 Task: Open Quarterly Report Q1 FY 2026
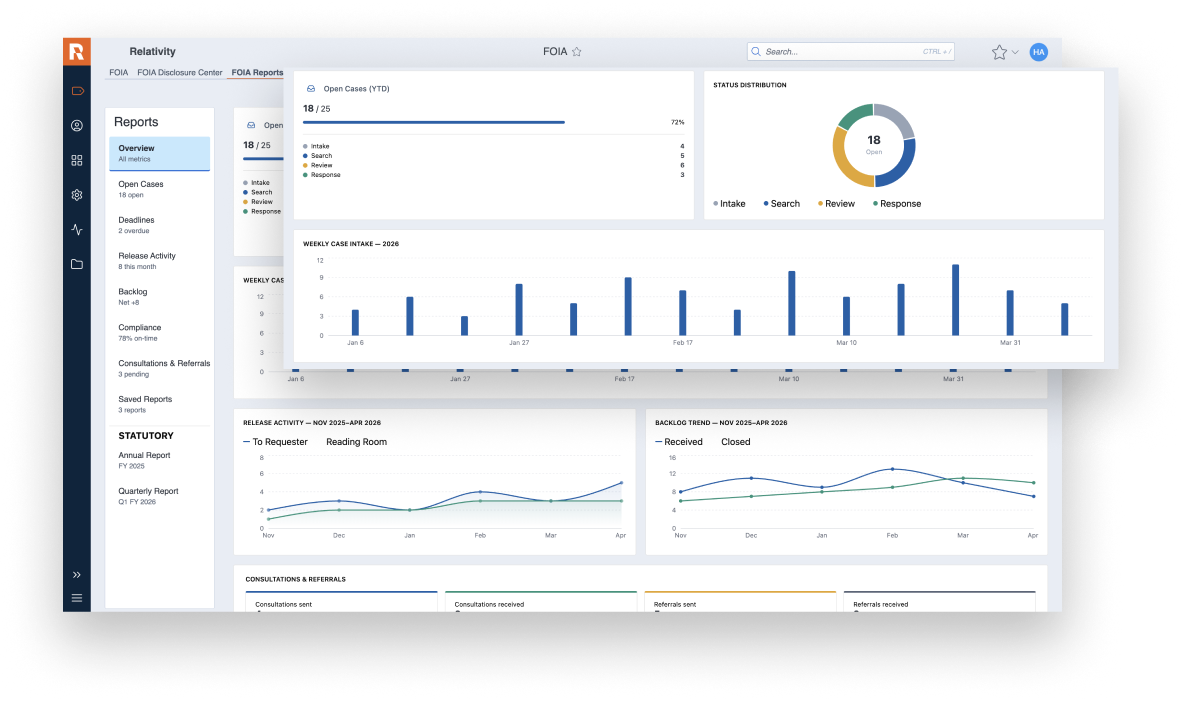[x=160, y=496]
